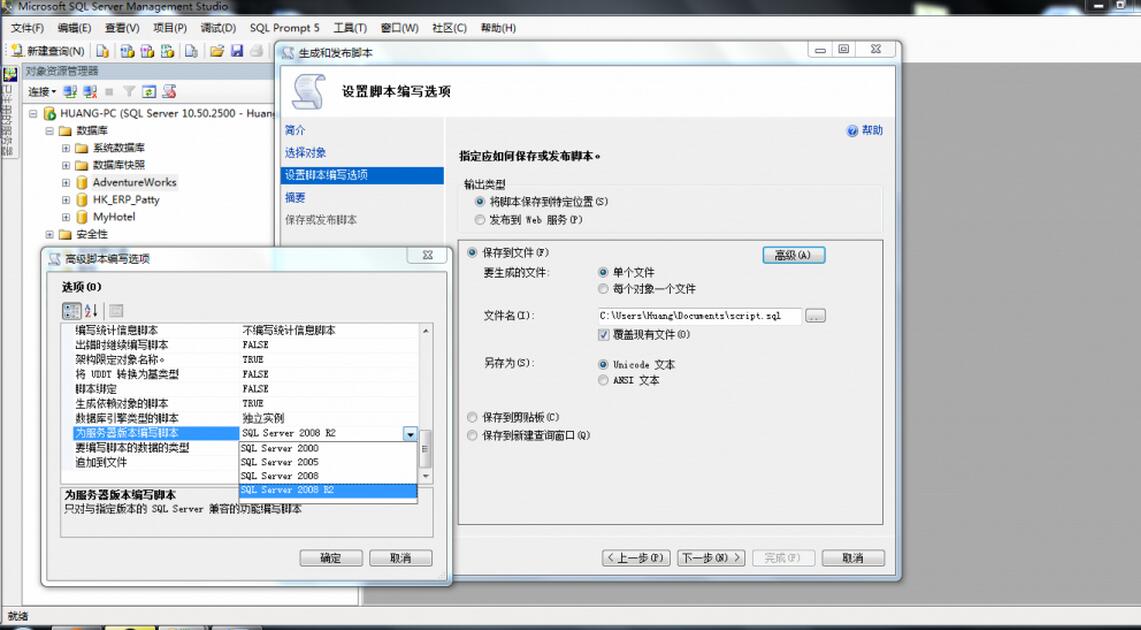Viewport: 1141px width, 630px height.
Task: Open the 查看(V) menu
Action: click(x=122, y=28)
